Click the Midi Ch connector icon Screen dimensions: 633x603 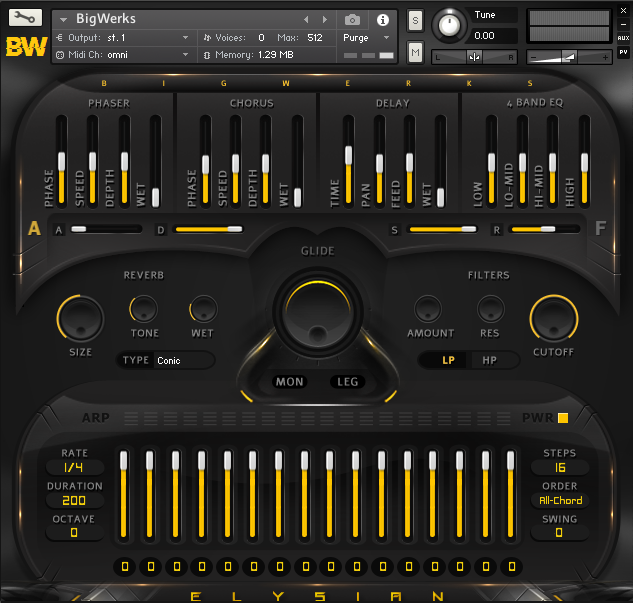[60, 55]
